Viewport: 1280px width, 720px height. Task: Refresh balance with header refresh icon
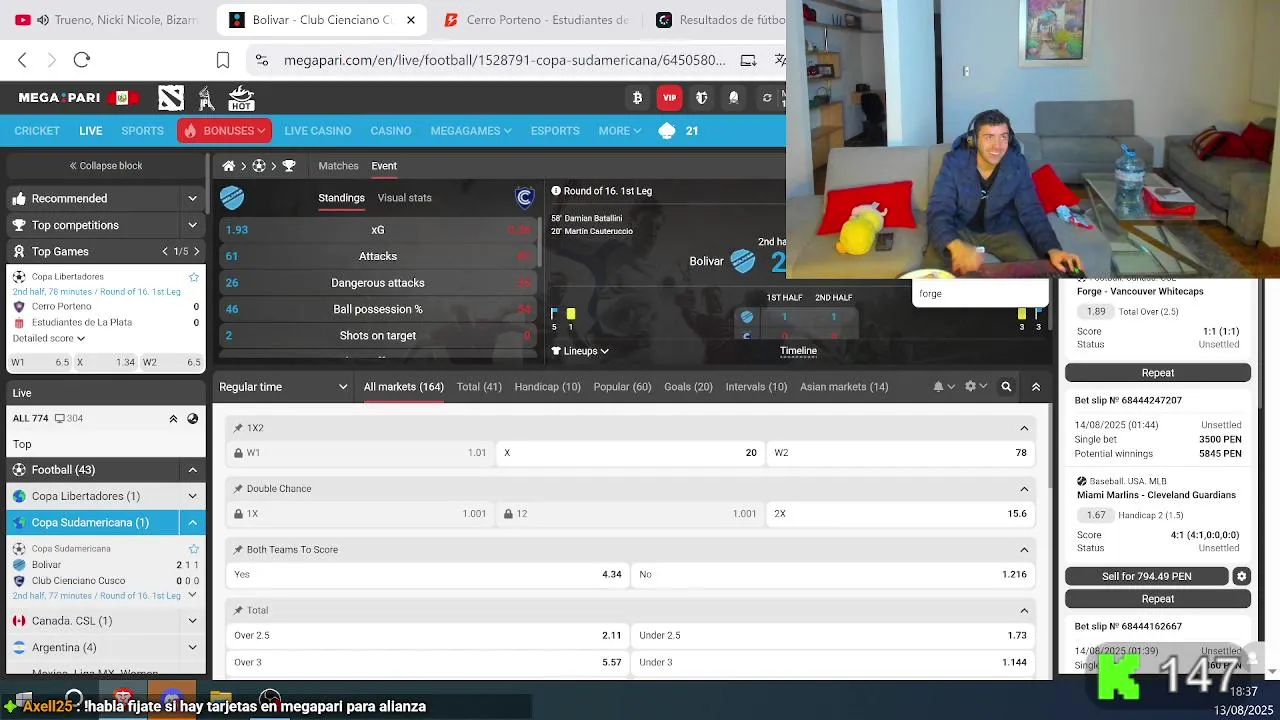click(x=767, y=98)
